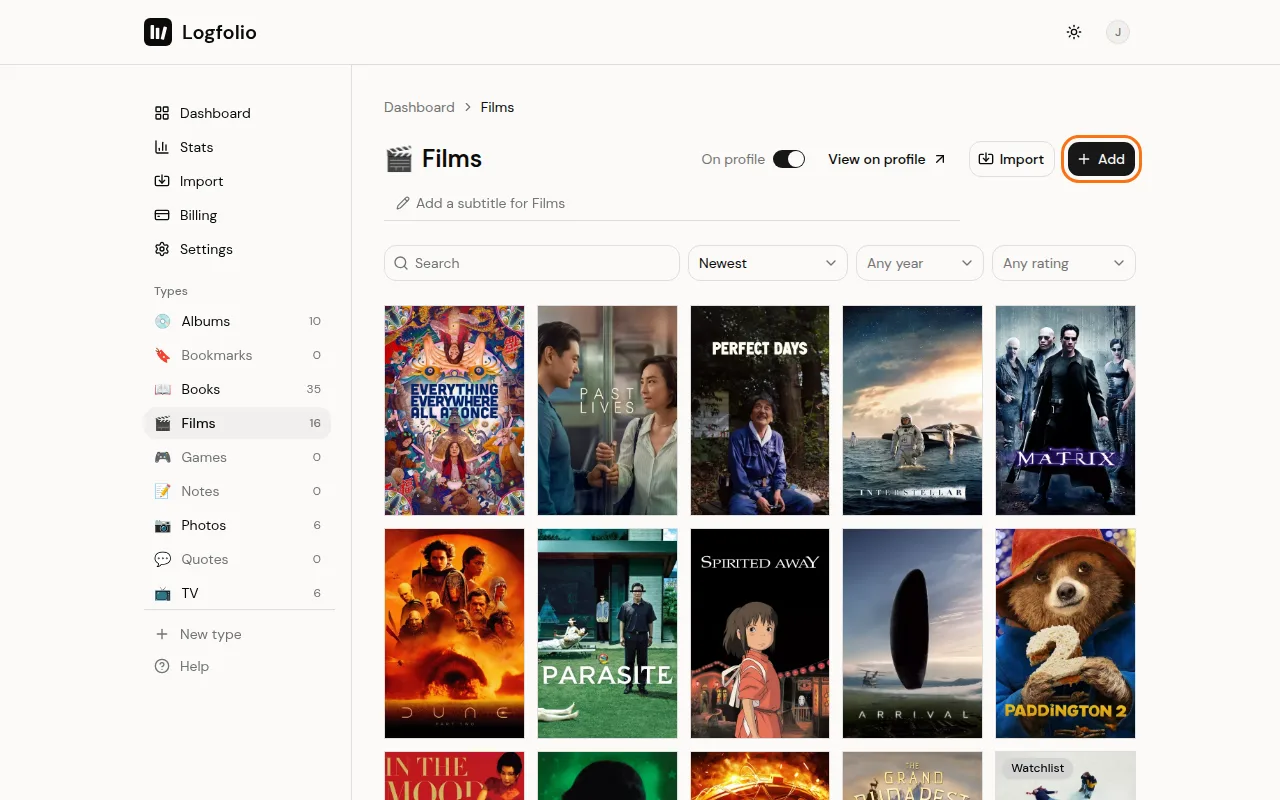Open the Interstellar film poster
This screenshot has width=1280, height=800.
click(913, 410)
